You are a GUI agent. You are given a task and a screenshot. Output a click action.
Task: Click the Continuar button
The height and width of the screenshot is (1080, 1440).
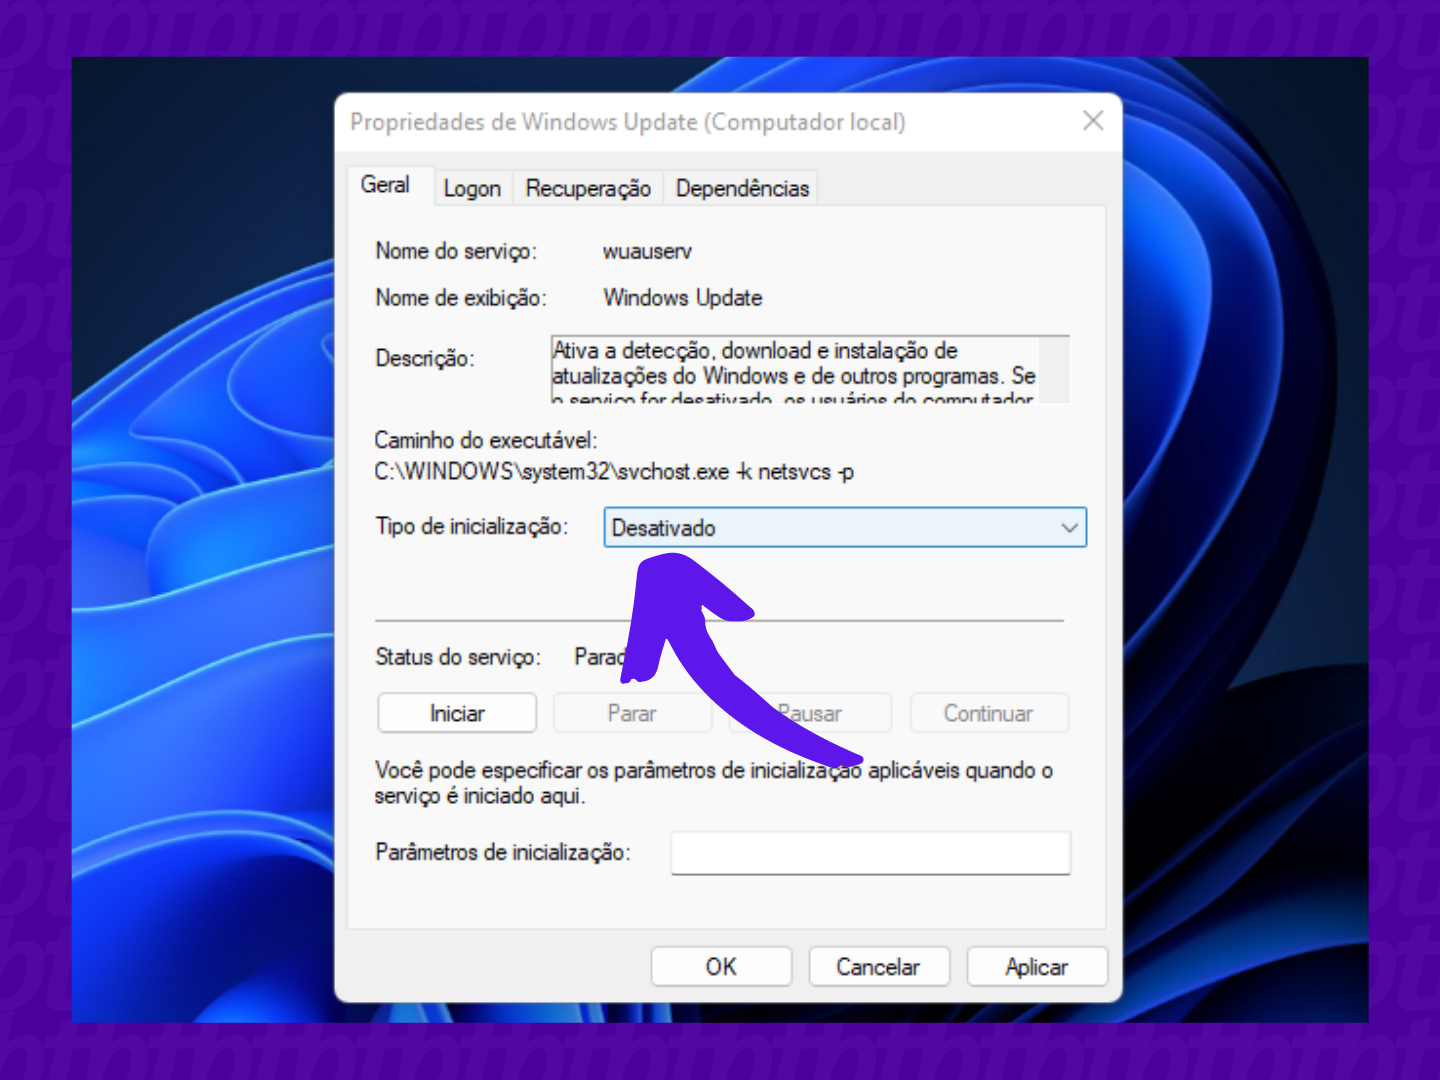[989, 713]
